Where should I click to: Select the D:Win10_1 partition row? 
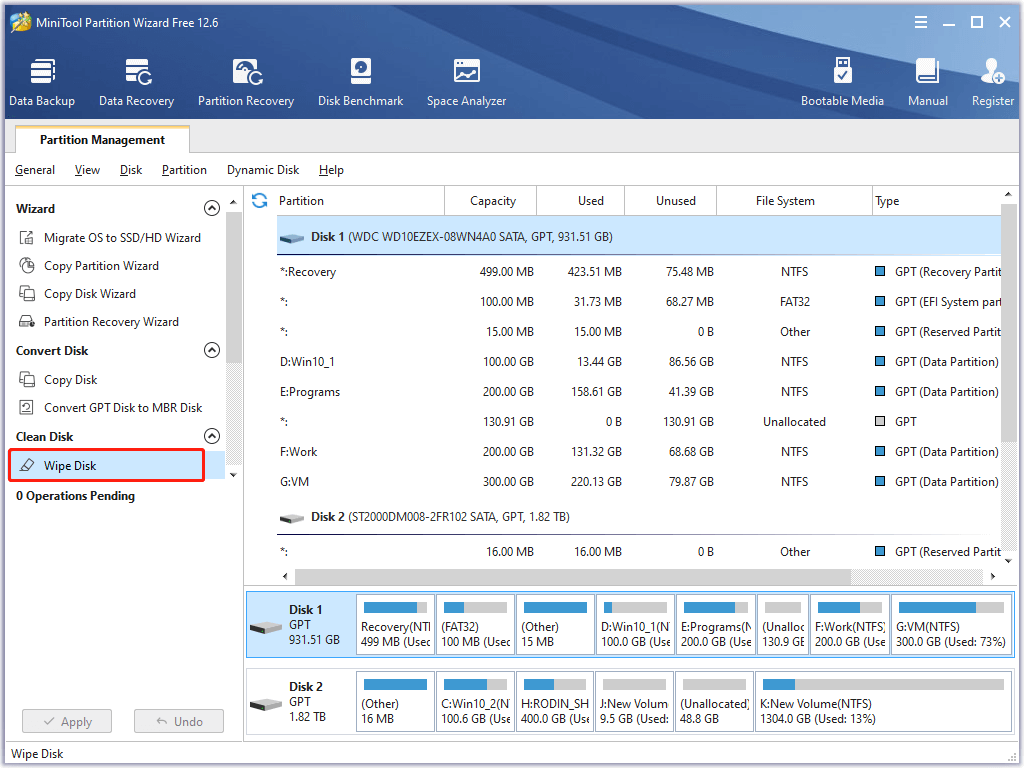pos(639,362)
